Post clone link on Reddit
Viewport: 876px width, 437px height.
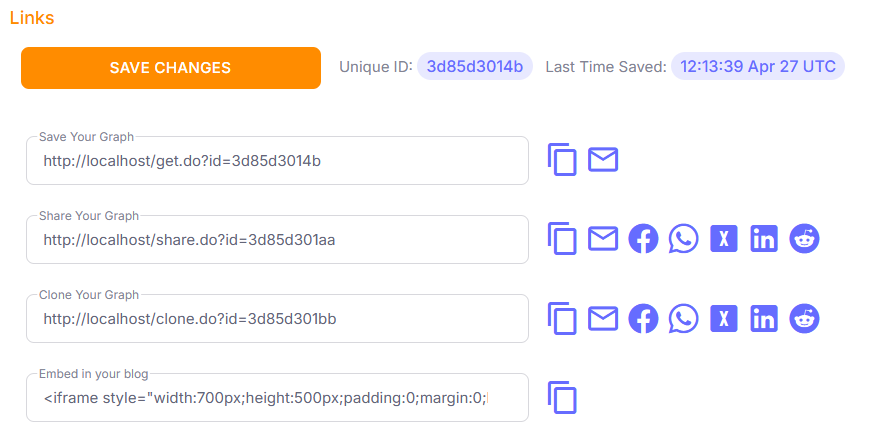point(804,318)
